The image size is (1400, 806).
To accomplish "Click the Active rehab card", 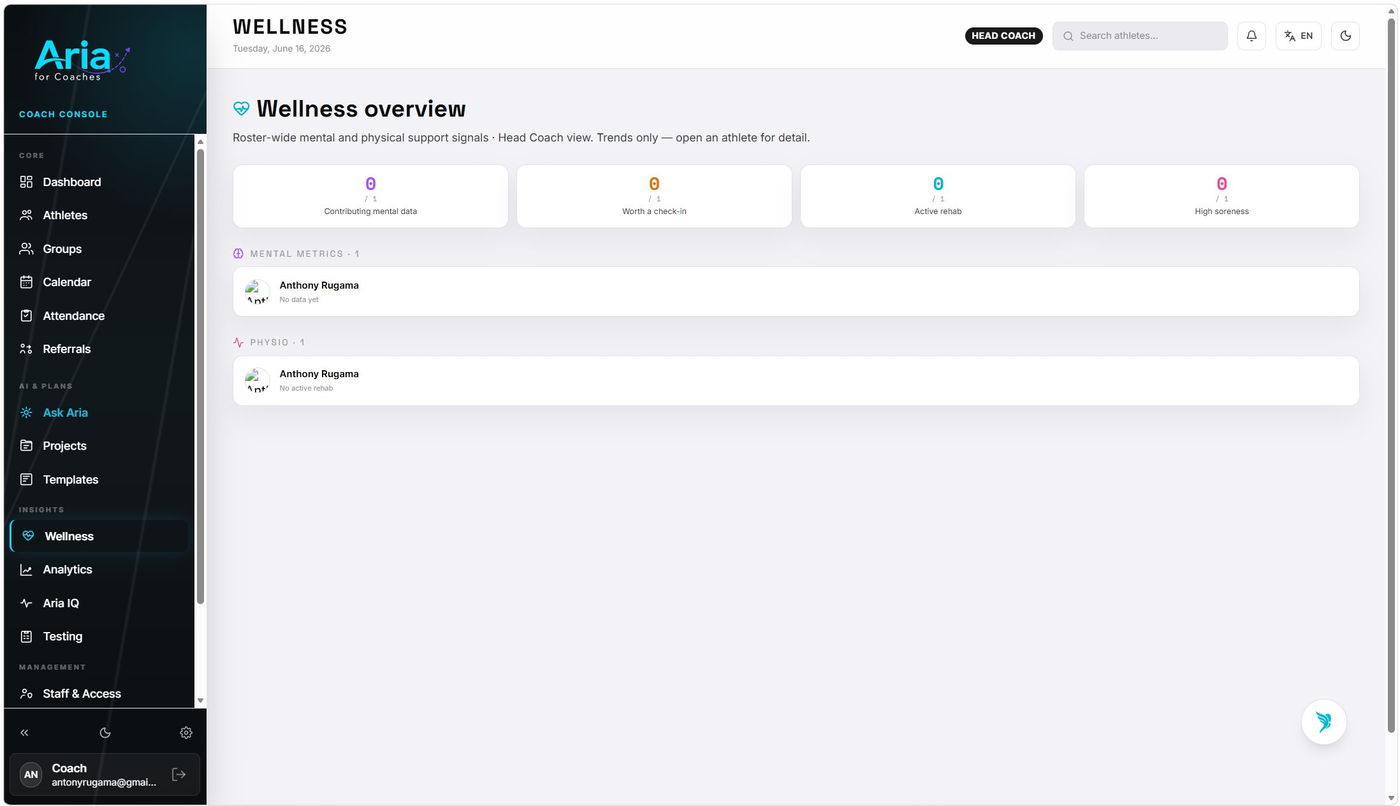I will pos(938,196).
